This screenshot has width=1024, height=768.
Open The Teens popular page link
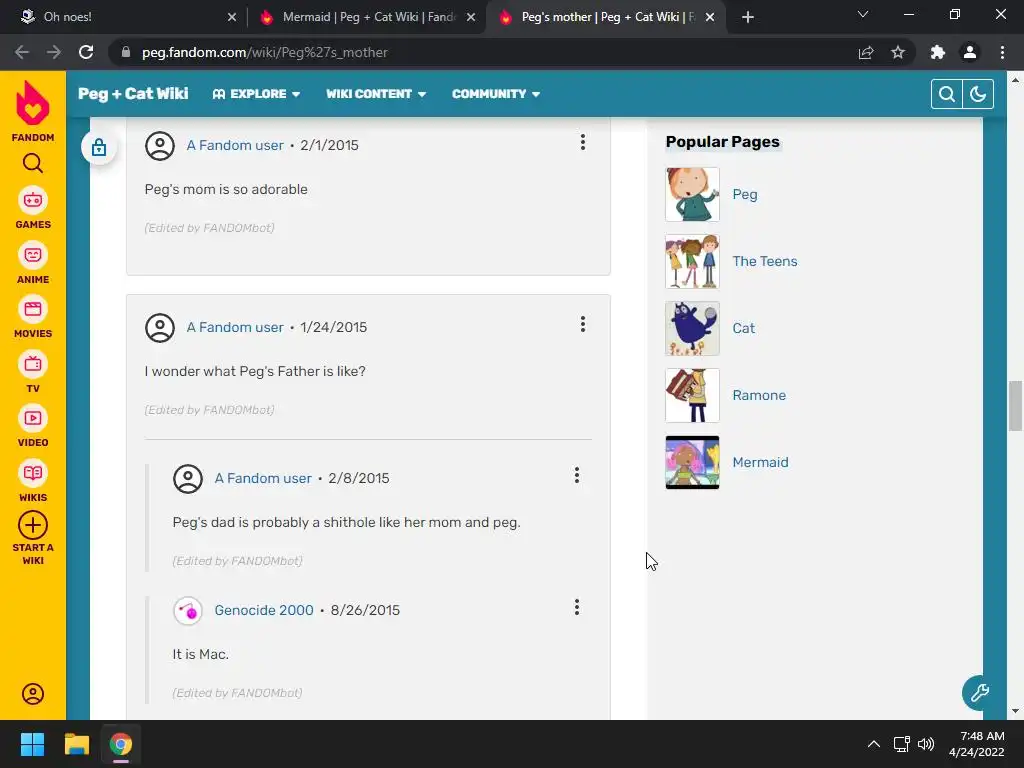(765, 261)
